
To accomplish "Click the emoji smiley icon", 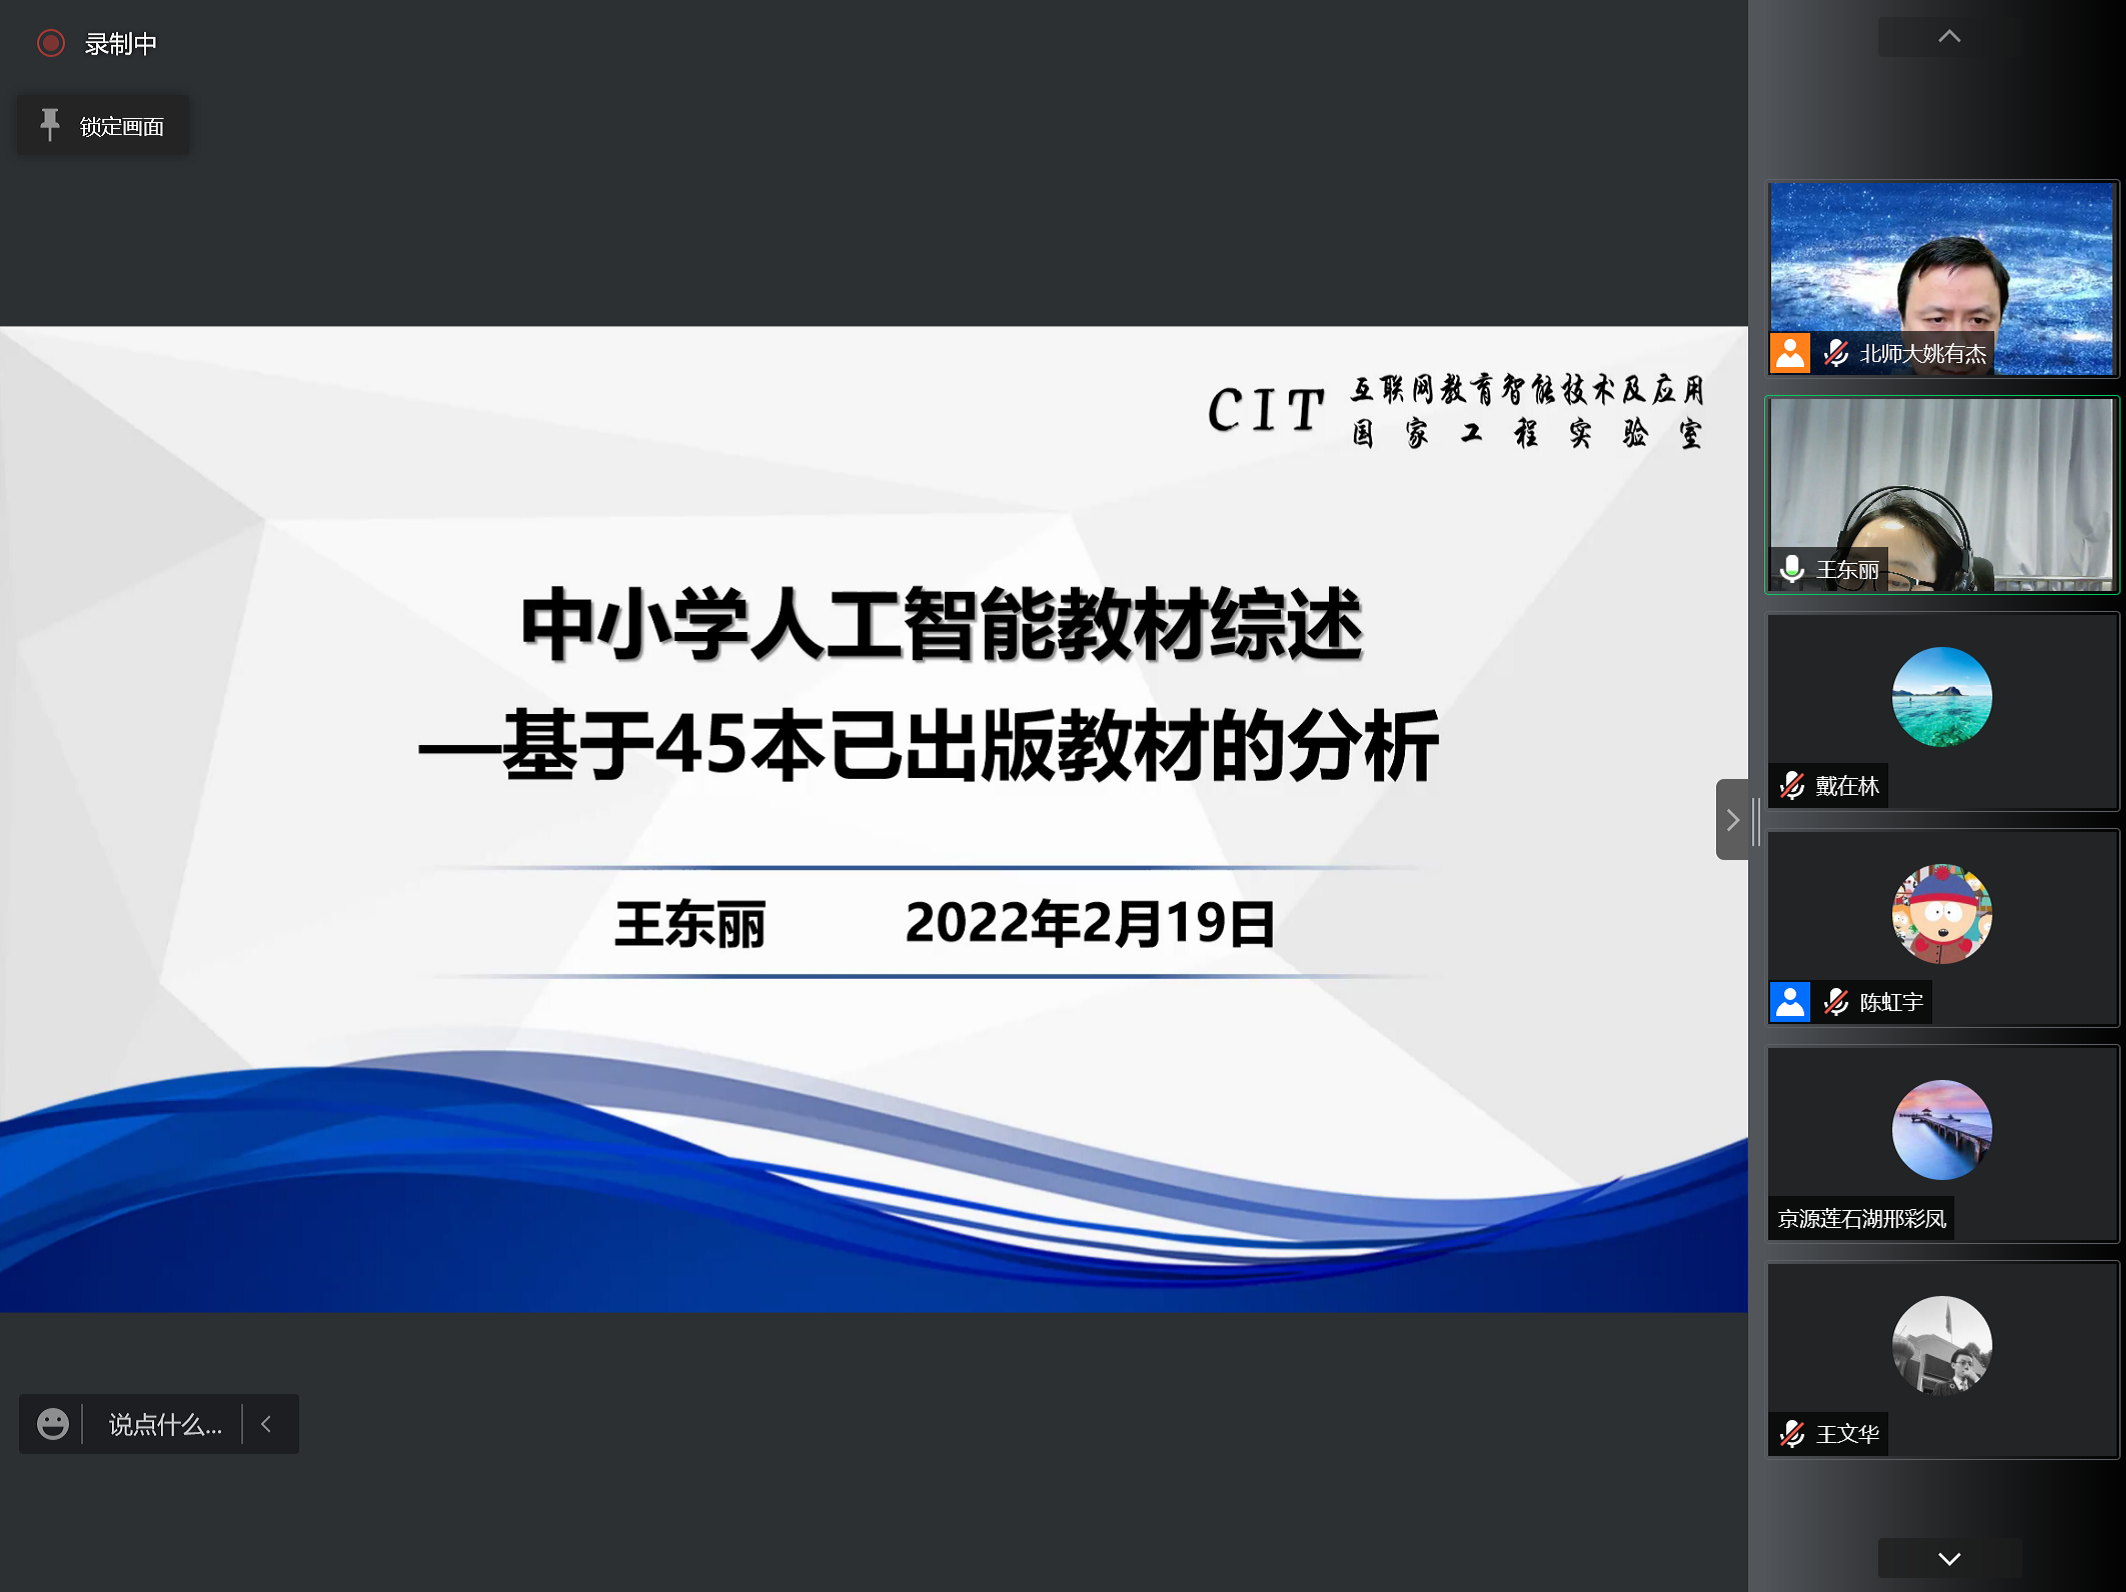I will 52,1423.
